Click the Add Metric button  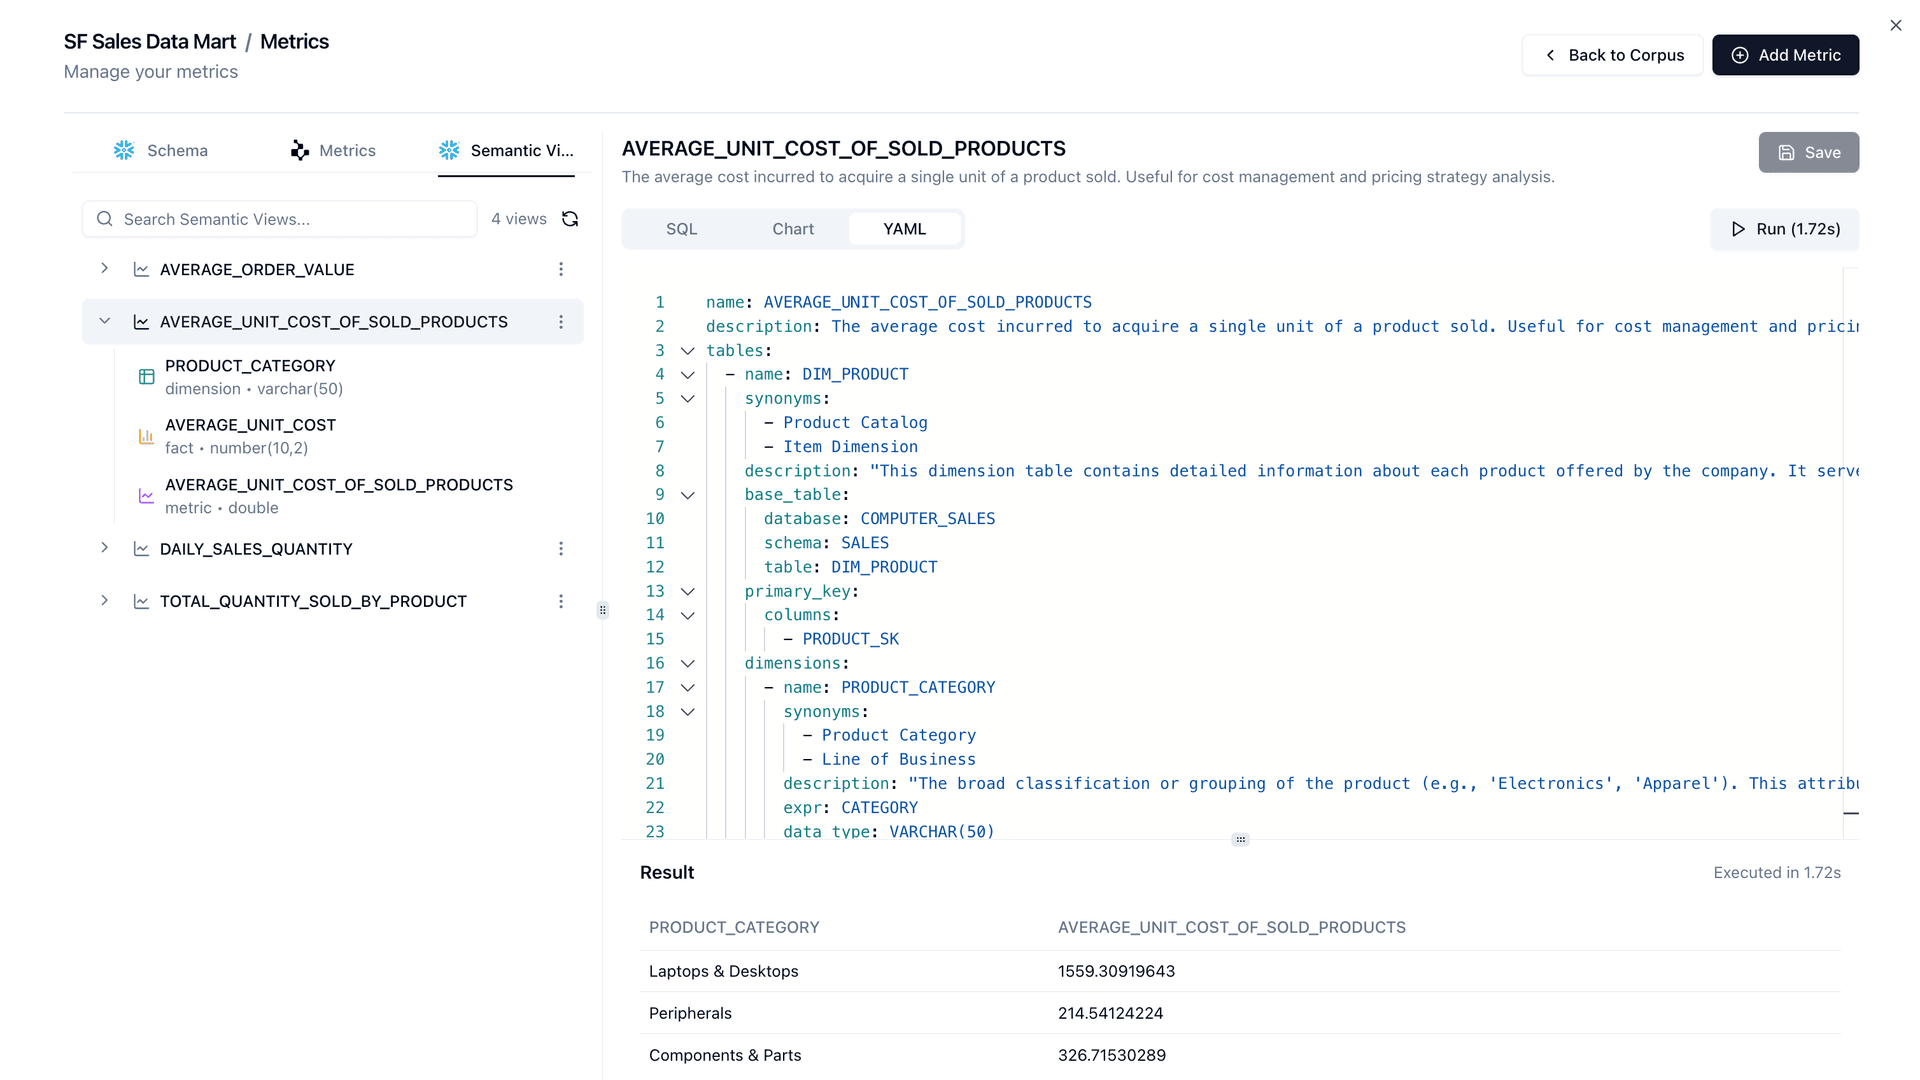coord(1785,55)
